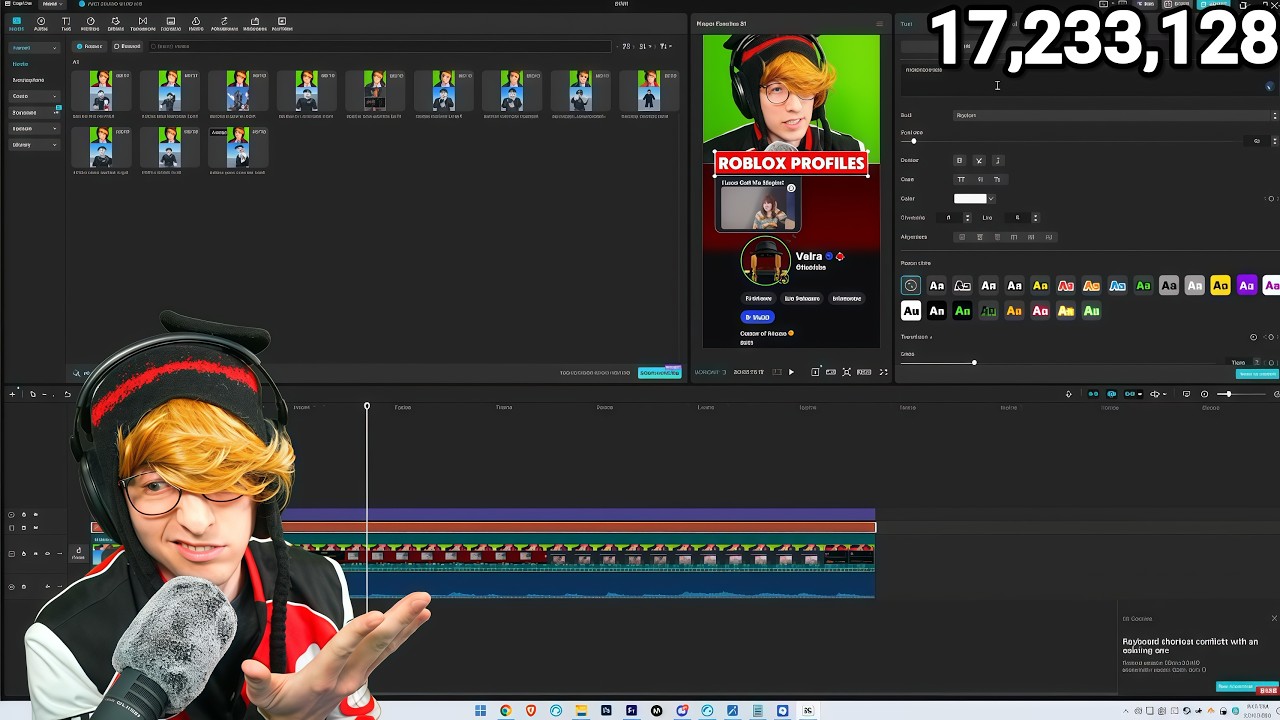Toggle the keyframe diamond beside Color row
Viewport: 1280px width, 720px height.
click(x=1271, y=199)
